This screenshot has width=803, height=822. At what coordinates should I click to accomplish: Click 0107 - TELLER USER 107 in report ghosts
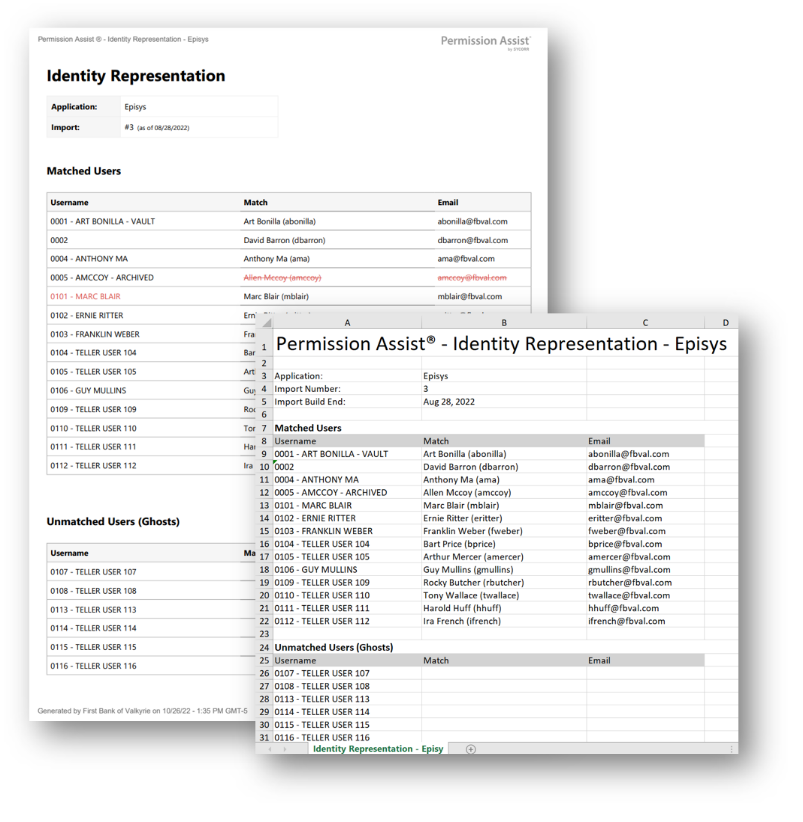[93, 572]
